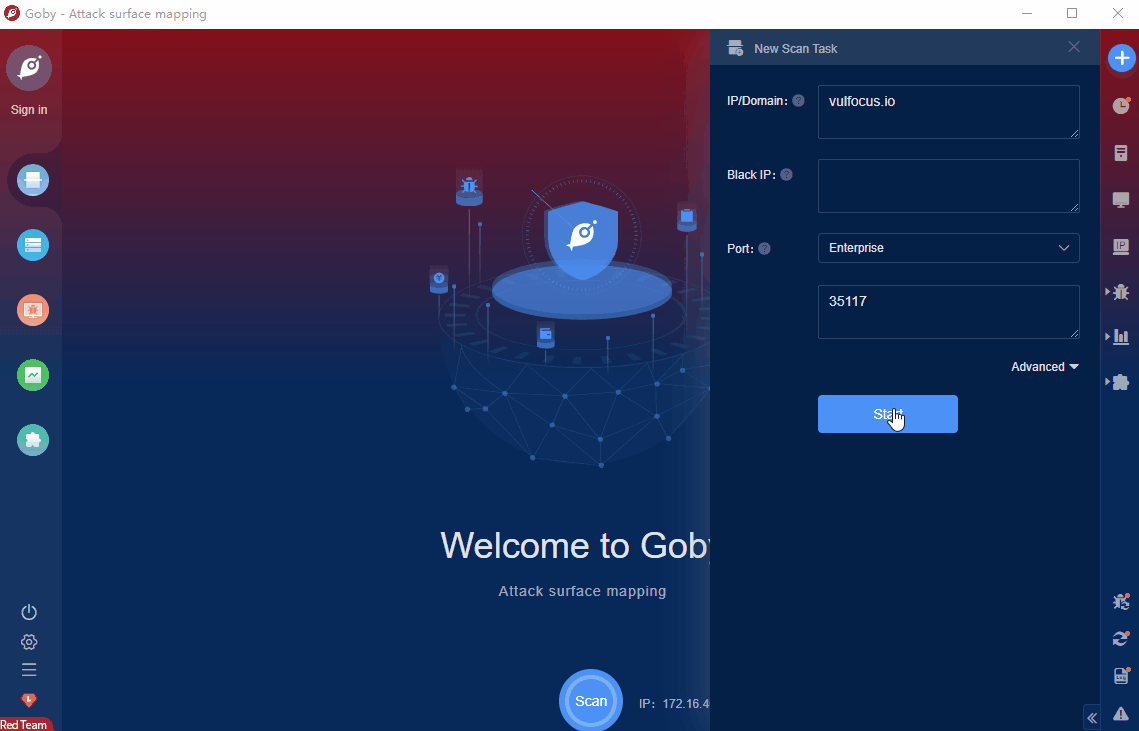Screen dimensions: 1139x731
Task: Click the Black IP text field
Action: [x=948, y=186]
